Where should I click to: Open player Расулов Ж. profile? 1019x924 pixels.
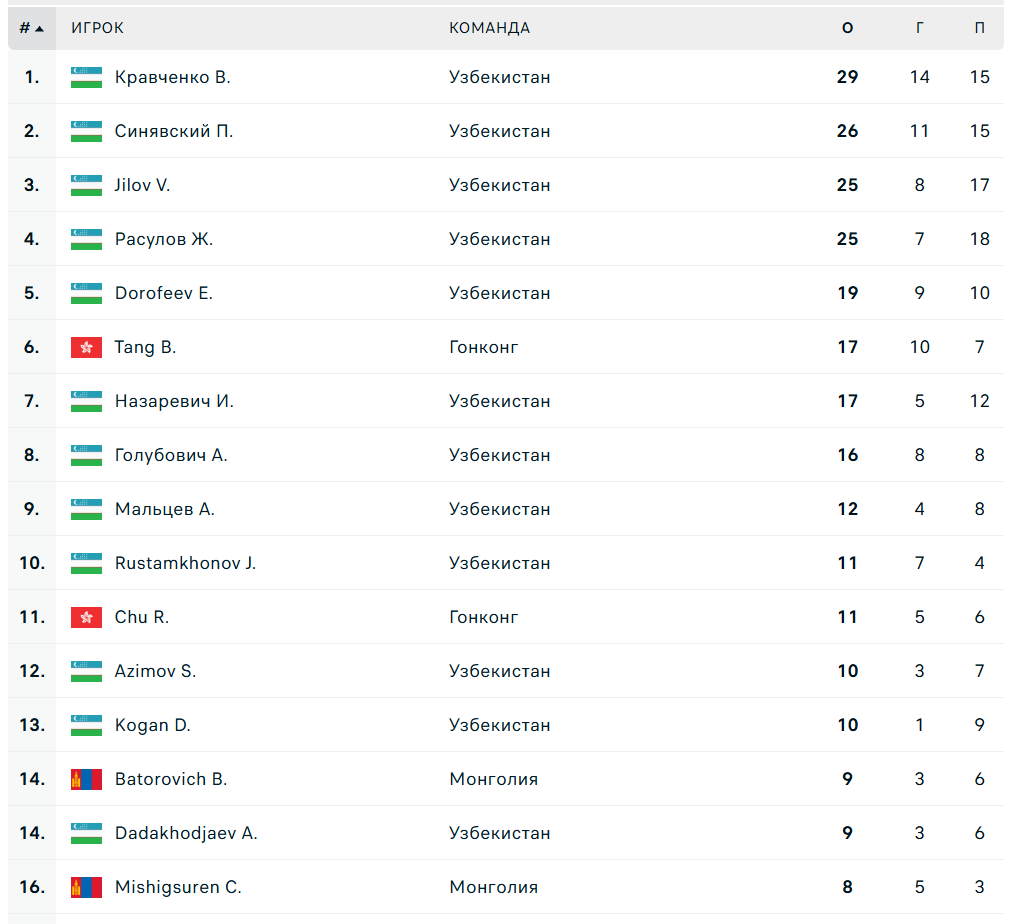(x=163, y=239)
